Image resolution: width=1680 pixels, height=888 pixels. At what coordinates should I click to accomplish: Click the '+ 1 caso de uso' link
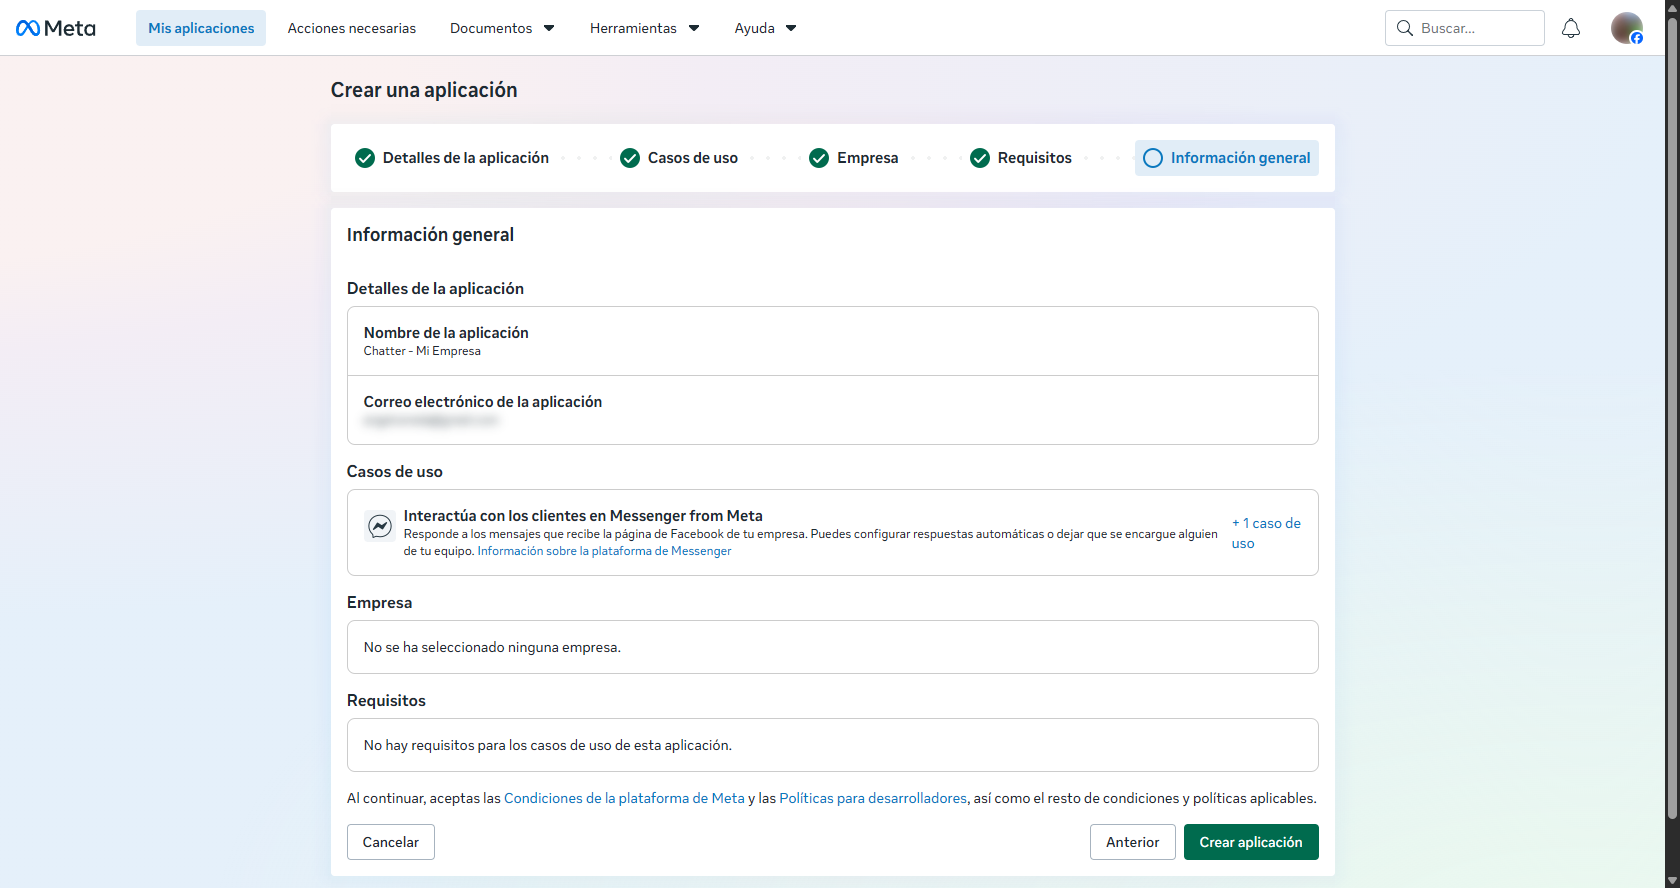coord(1266,533)
